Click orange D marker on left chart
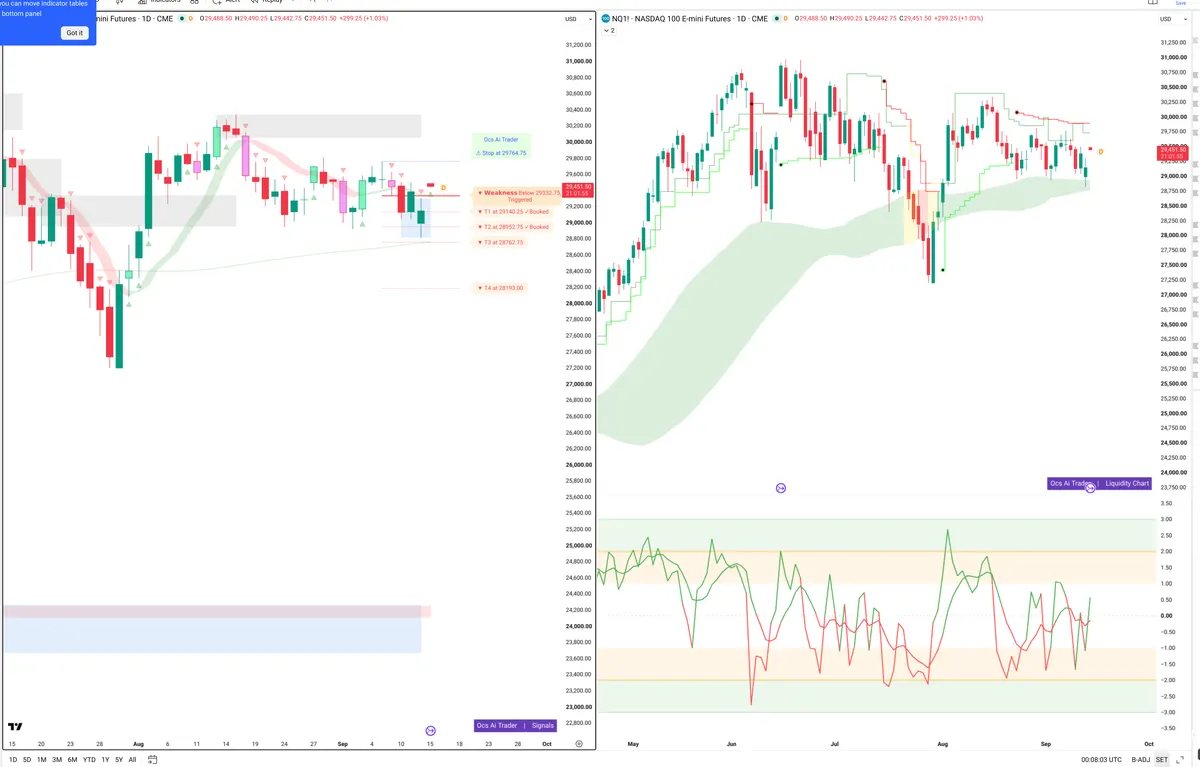 443,187
